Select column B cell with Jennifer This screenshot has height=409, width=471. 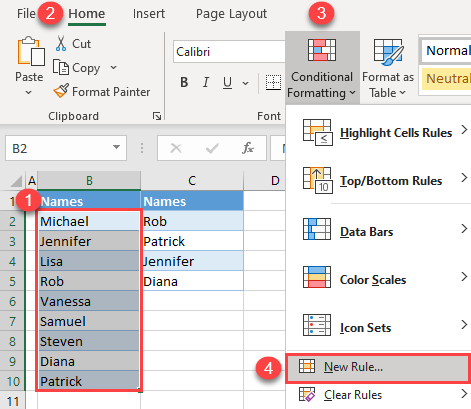coord(89,241)
